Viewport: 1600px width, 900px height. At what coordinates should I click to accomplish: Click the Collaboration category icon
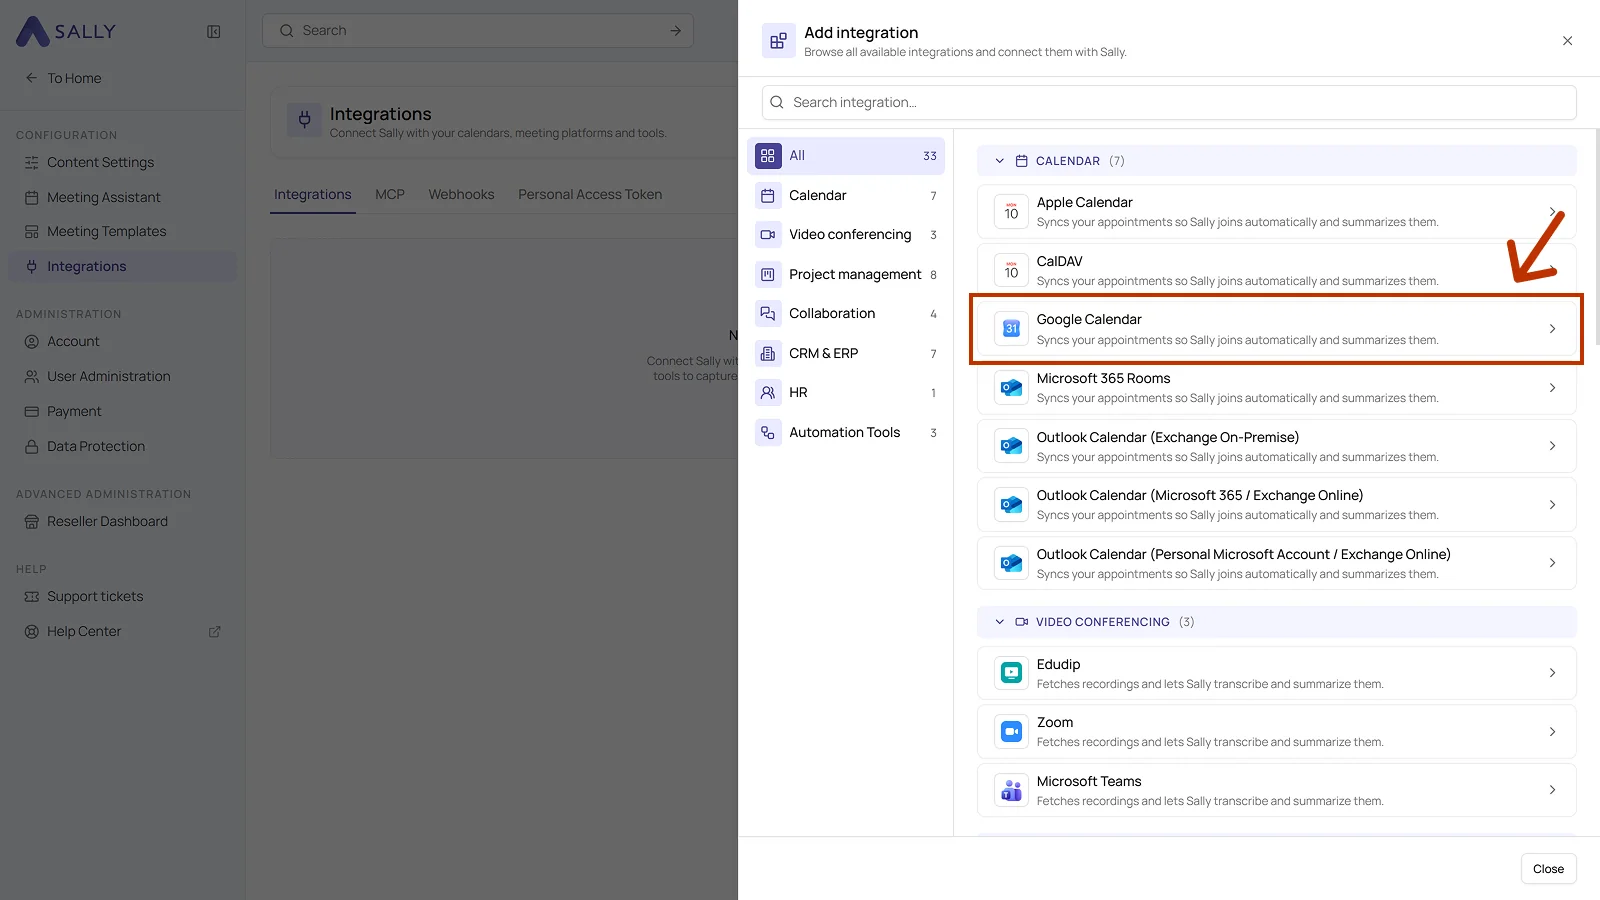click(x=768, y=313)
